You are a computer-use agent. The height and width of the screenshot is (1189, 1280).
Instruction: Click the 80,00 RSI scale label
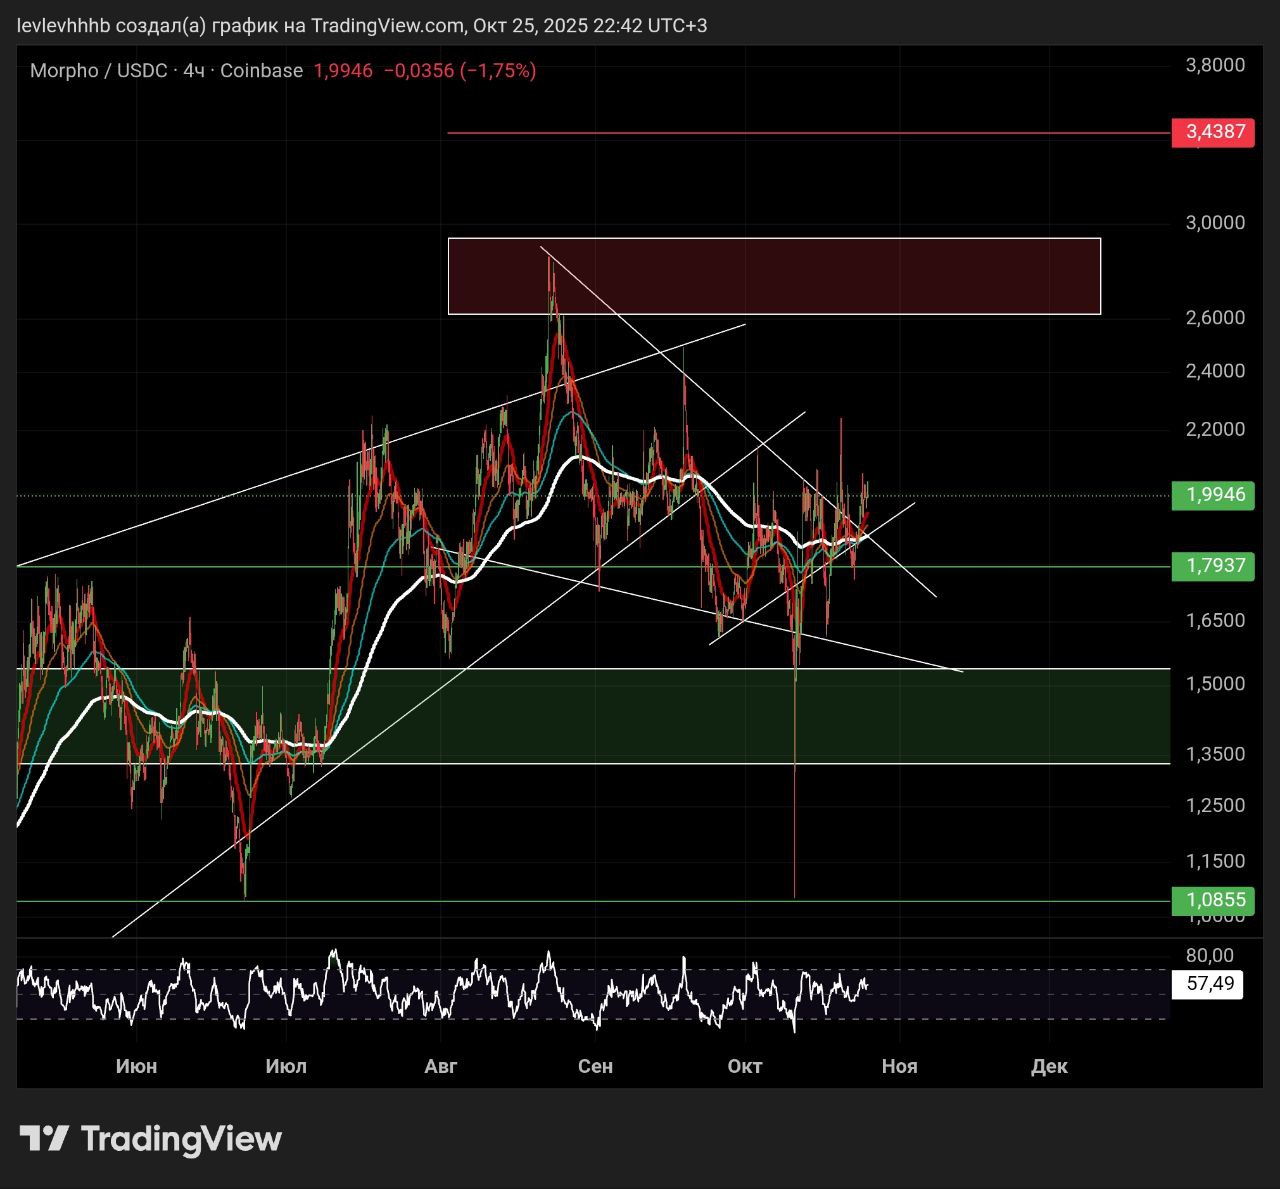click(x=1209, y=956)
